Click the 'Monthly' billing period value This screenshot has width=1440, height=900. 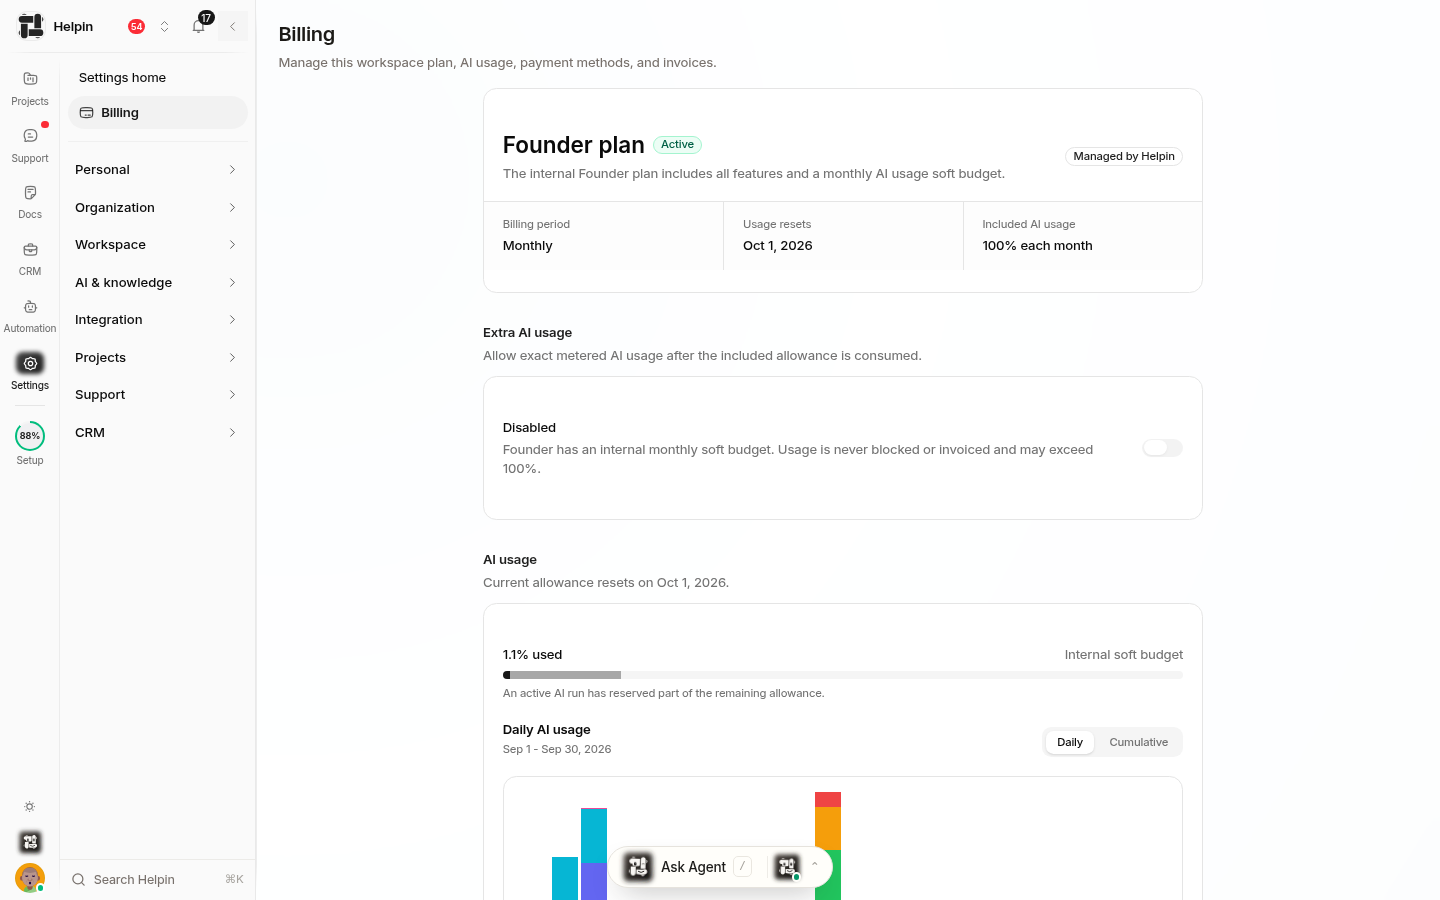point(527,246)
